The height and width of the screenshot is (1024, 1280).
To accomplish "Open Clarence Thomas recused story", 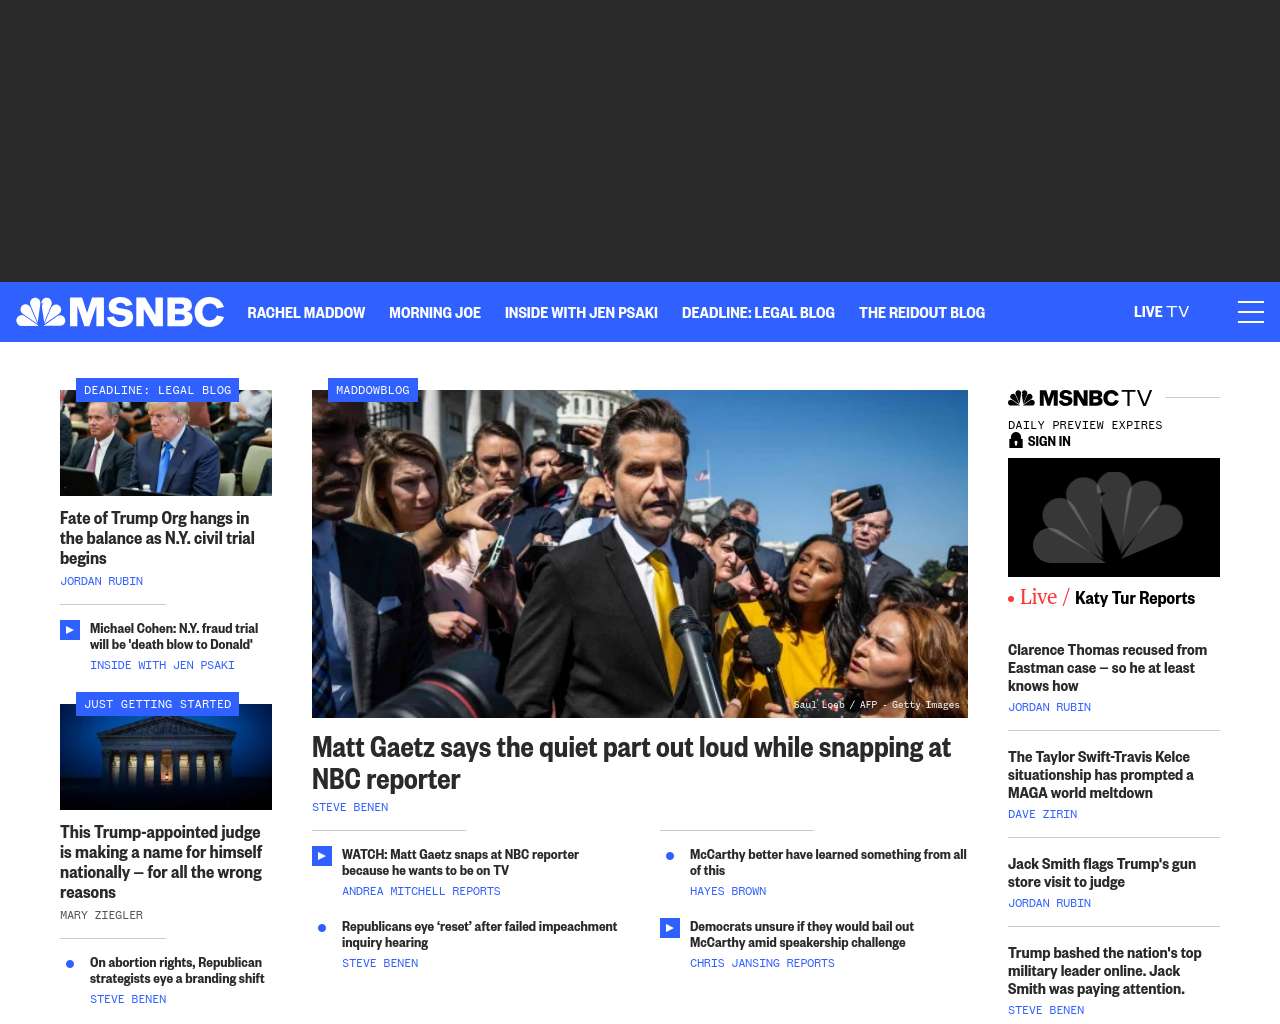I will click(x=1107, y=668).
